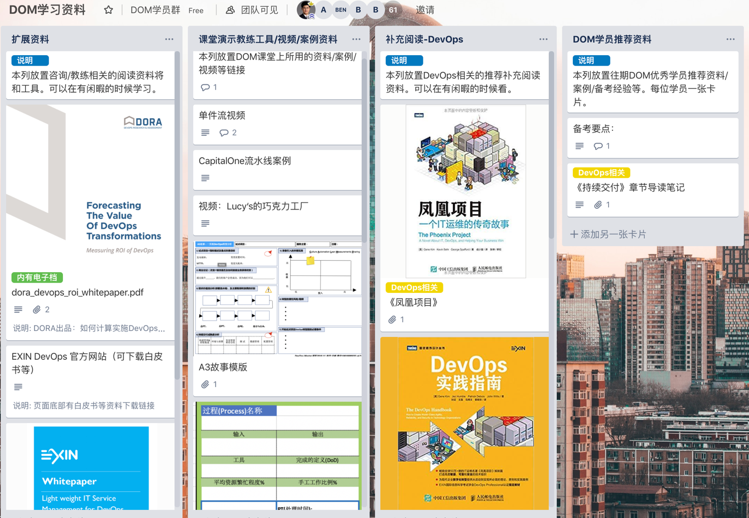
Task: Open the Lucy's的巧克力工厂 video card
Action: (x=277, y=215)
